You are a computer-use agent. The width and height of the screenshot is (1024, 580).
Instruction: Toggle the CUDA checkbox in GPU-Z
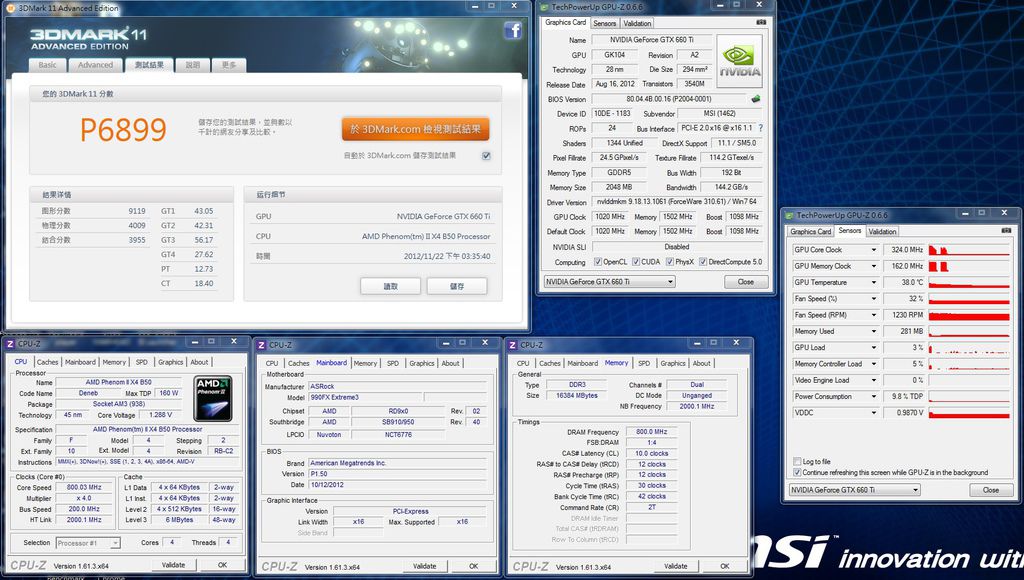point(635,262)
